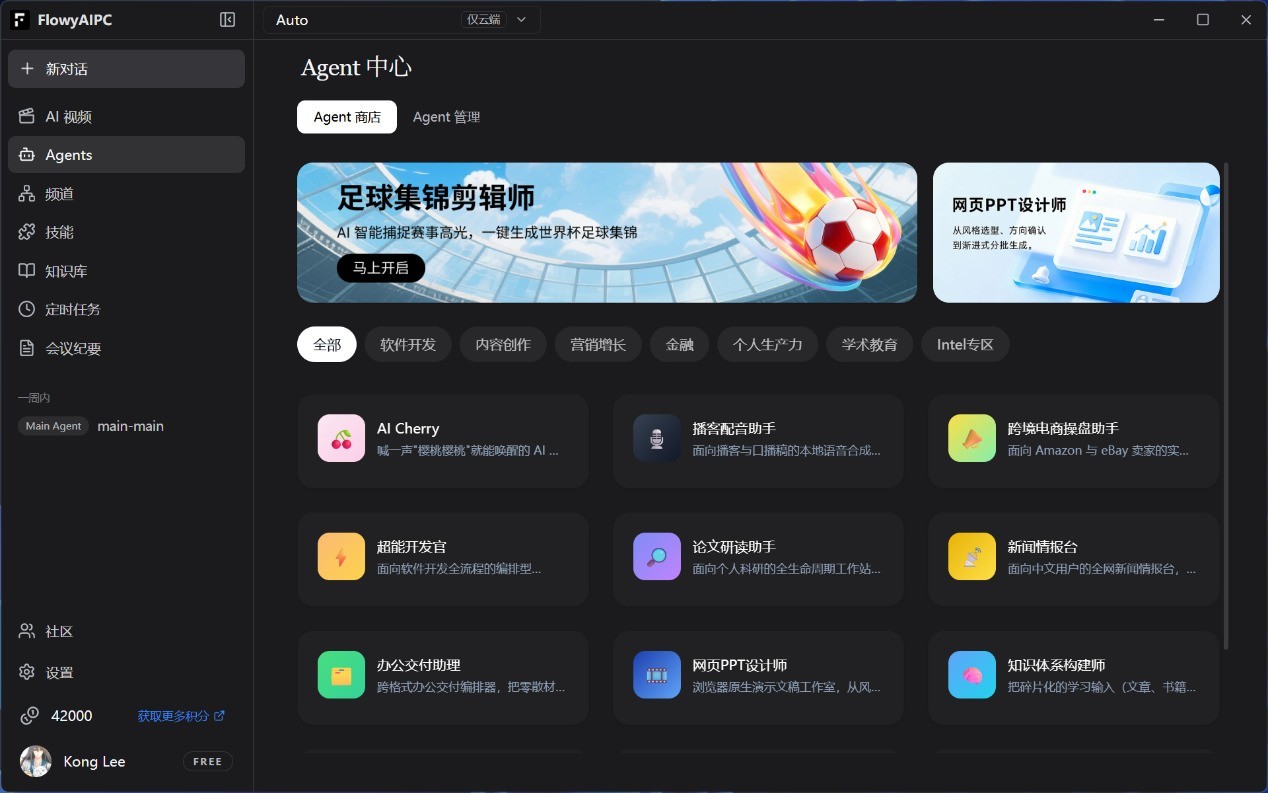Click the 跨境电商操盘助手 megaphone icon
This screenshot has height=793, width=1268.
coord(972,438)
